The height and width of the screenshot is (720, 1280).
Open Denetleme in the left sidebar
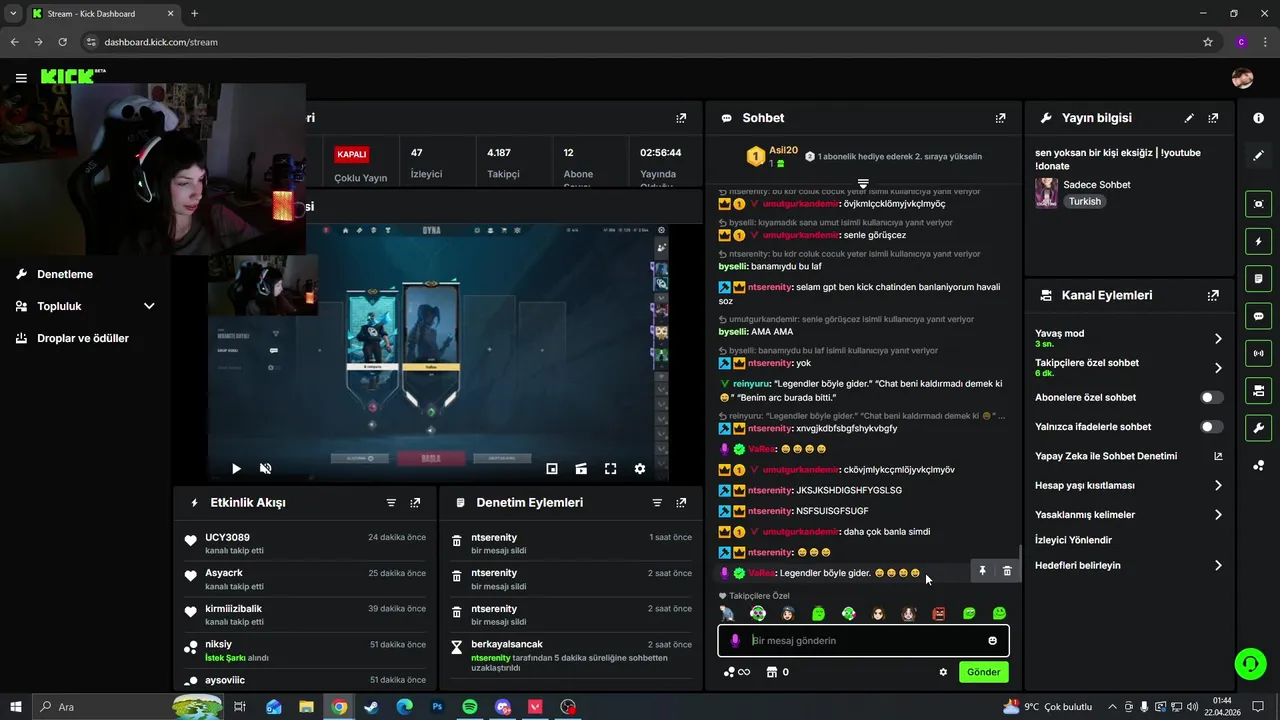[x=65, y=274]
